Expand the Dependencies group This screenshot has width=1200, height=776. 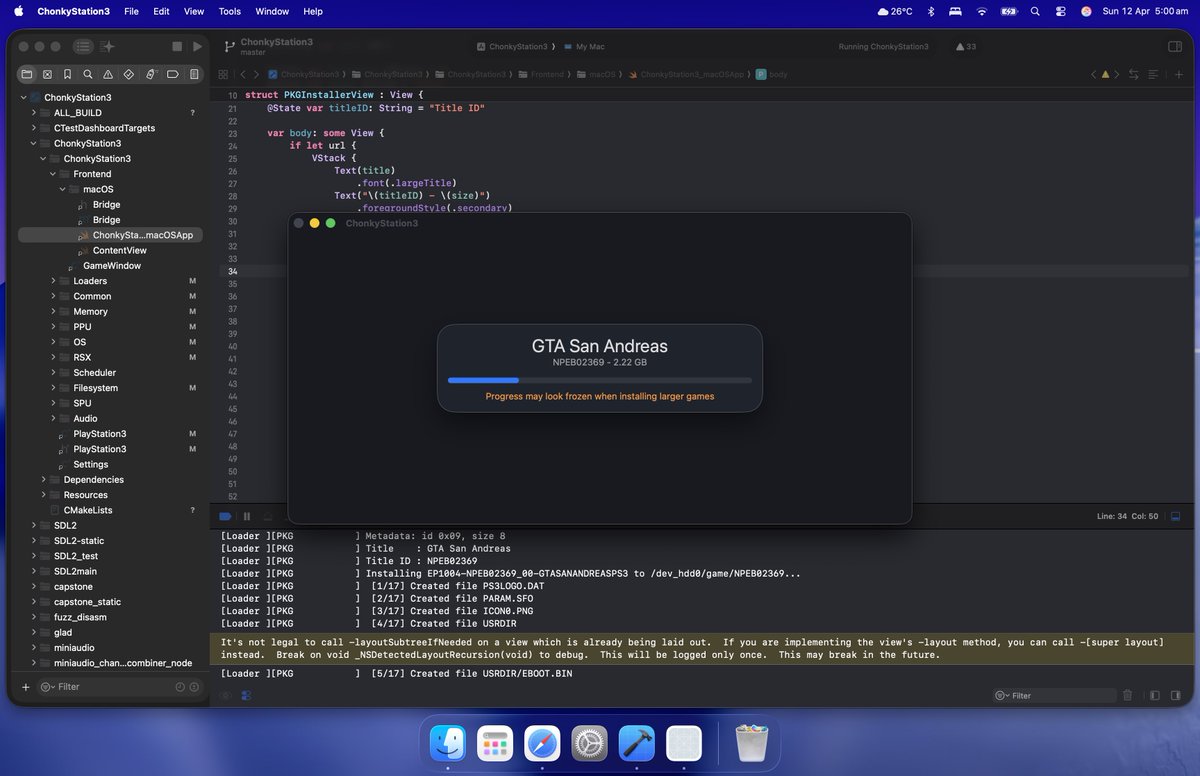tap(43, 479)
